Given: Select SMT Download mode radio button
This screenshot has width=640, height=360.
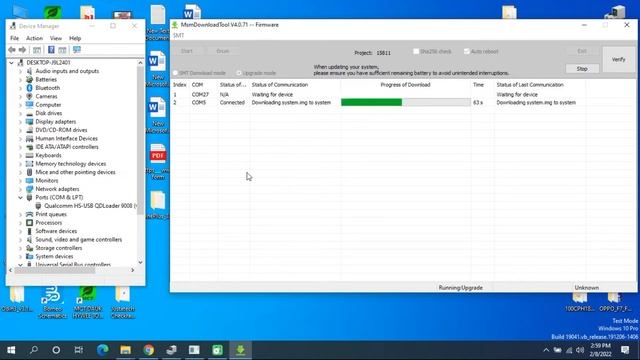Looking at the screenshot, I should 176,73.
